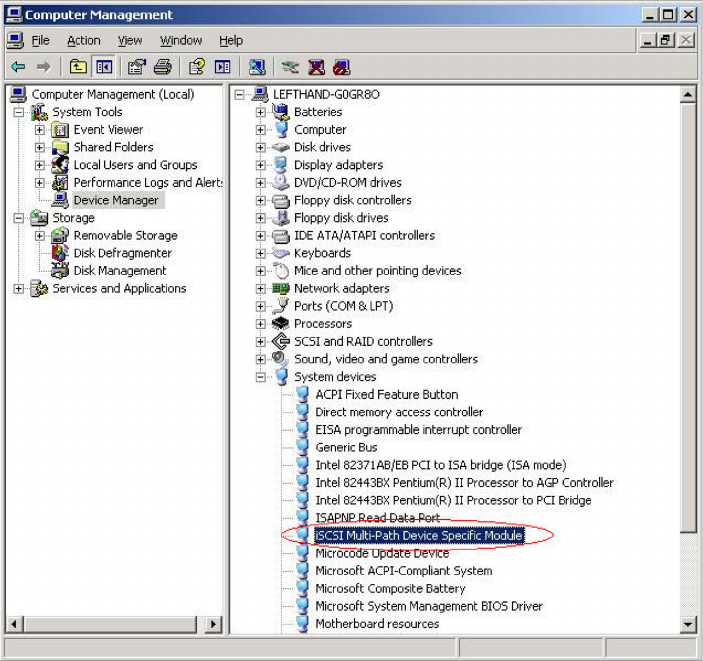The height and width of the screenshot is (661, 703).
Task: Click the Disable device toolbar icon
Action: (x=342, y=67)
